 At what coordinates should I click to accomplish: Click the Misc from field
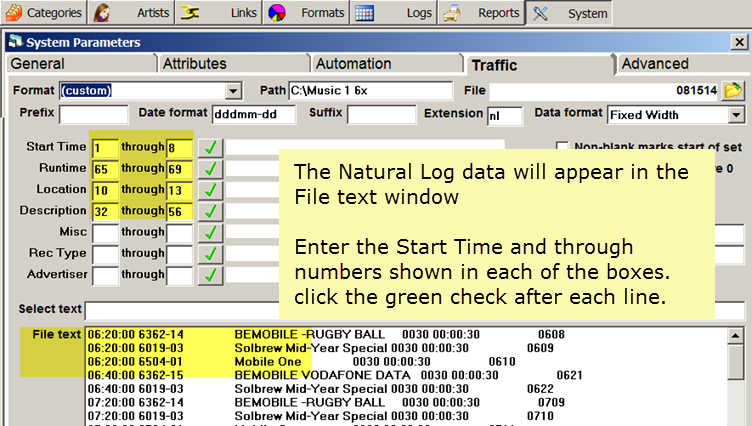[x=105, y=233]
